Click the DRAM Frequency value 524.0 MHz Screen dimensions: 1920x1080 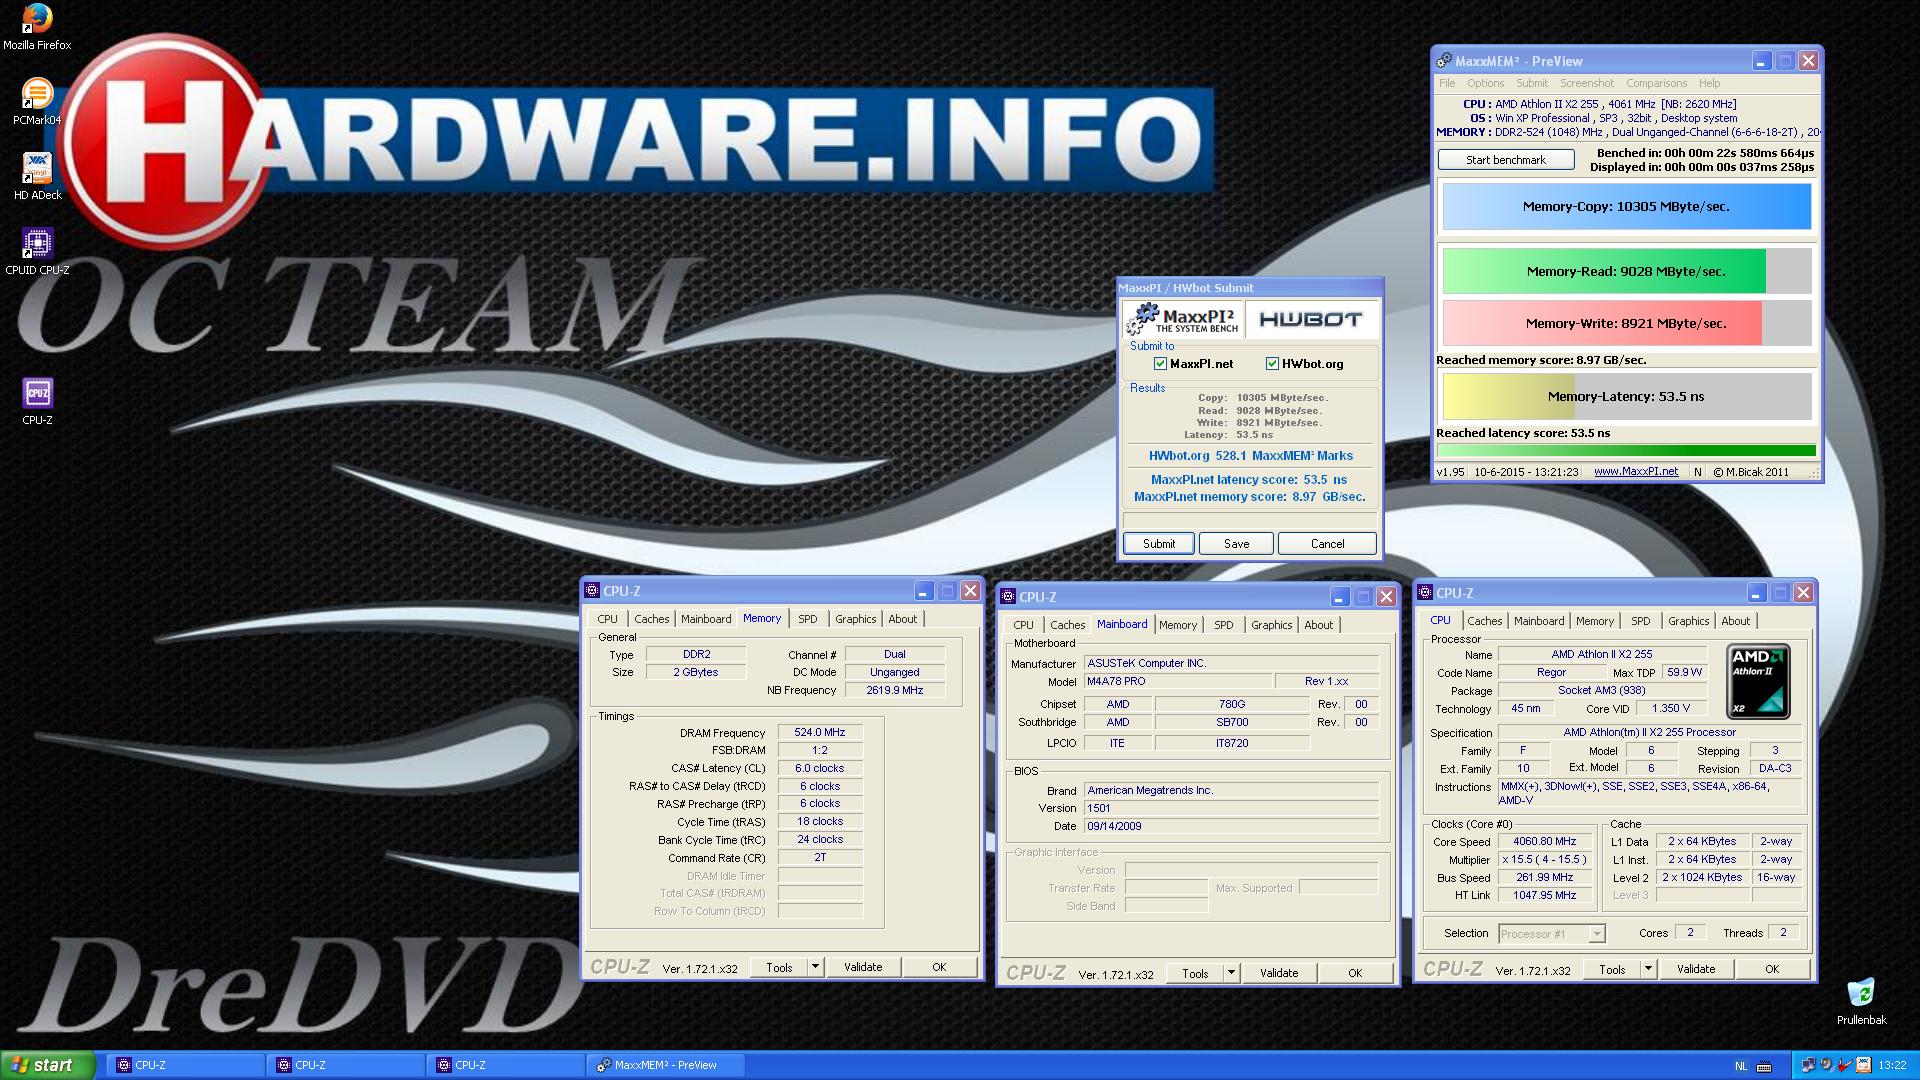coord(820,733)
